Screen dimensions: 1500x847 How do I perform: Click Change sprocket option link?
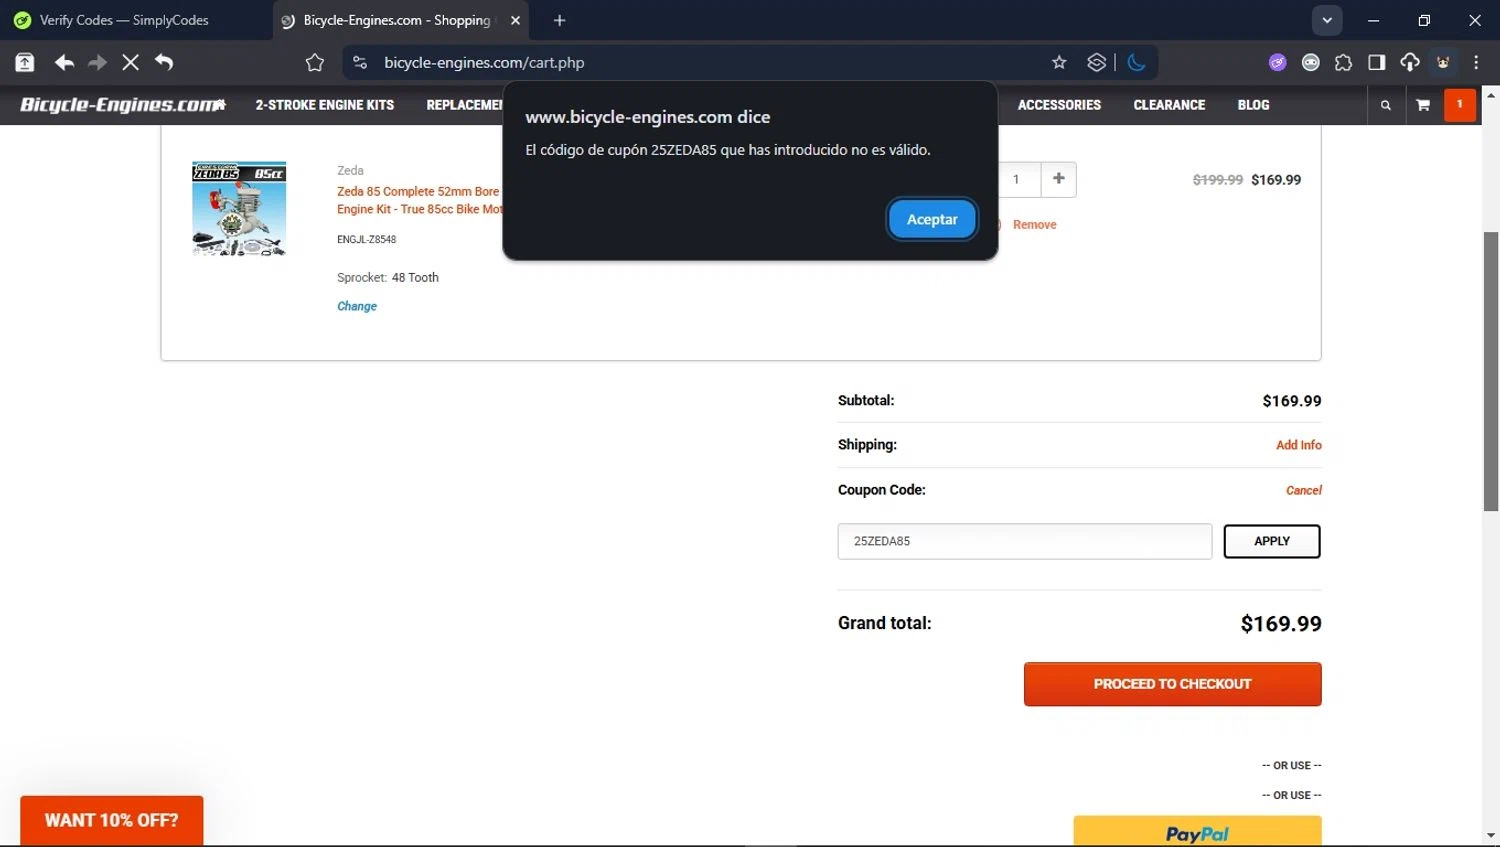pyautogui.click(x=357, y=306)
